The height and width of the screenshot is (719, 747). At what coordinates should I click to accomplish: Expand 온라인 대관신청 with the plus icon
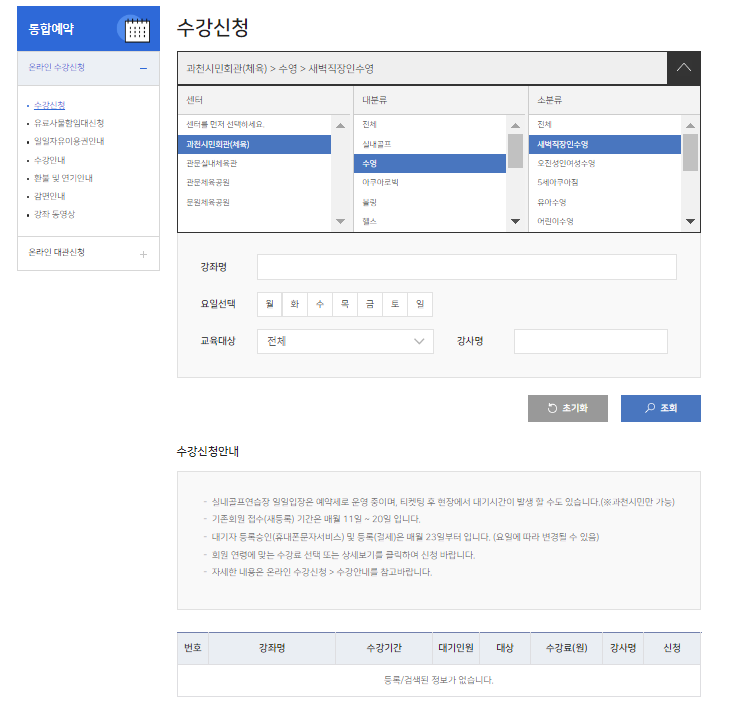point(143,254)
